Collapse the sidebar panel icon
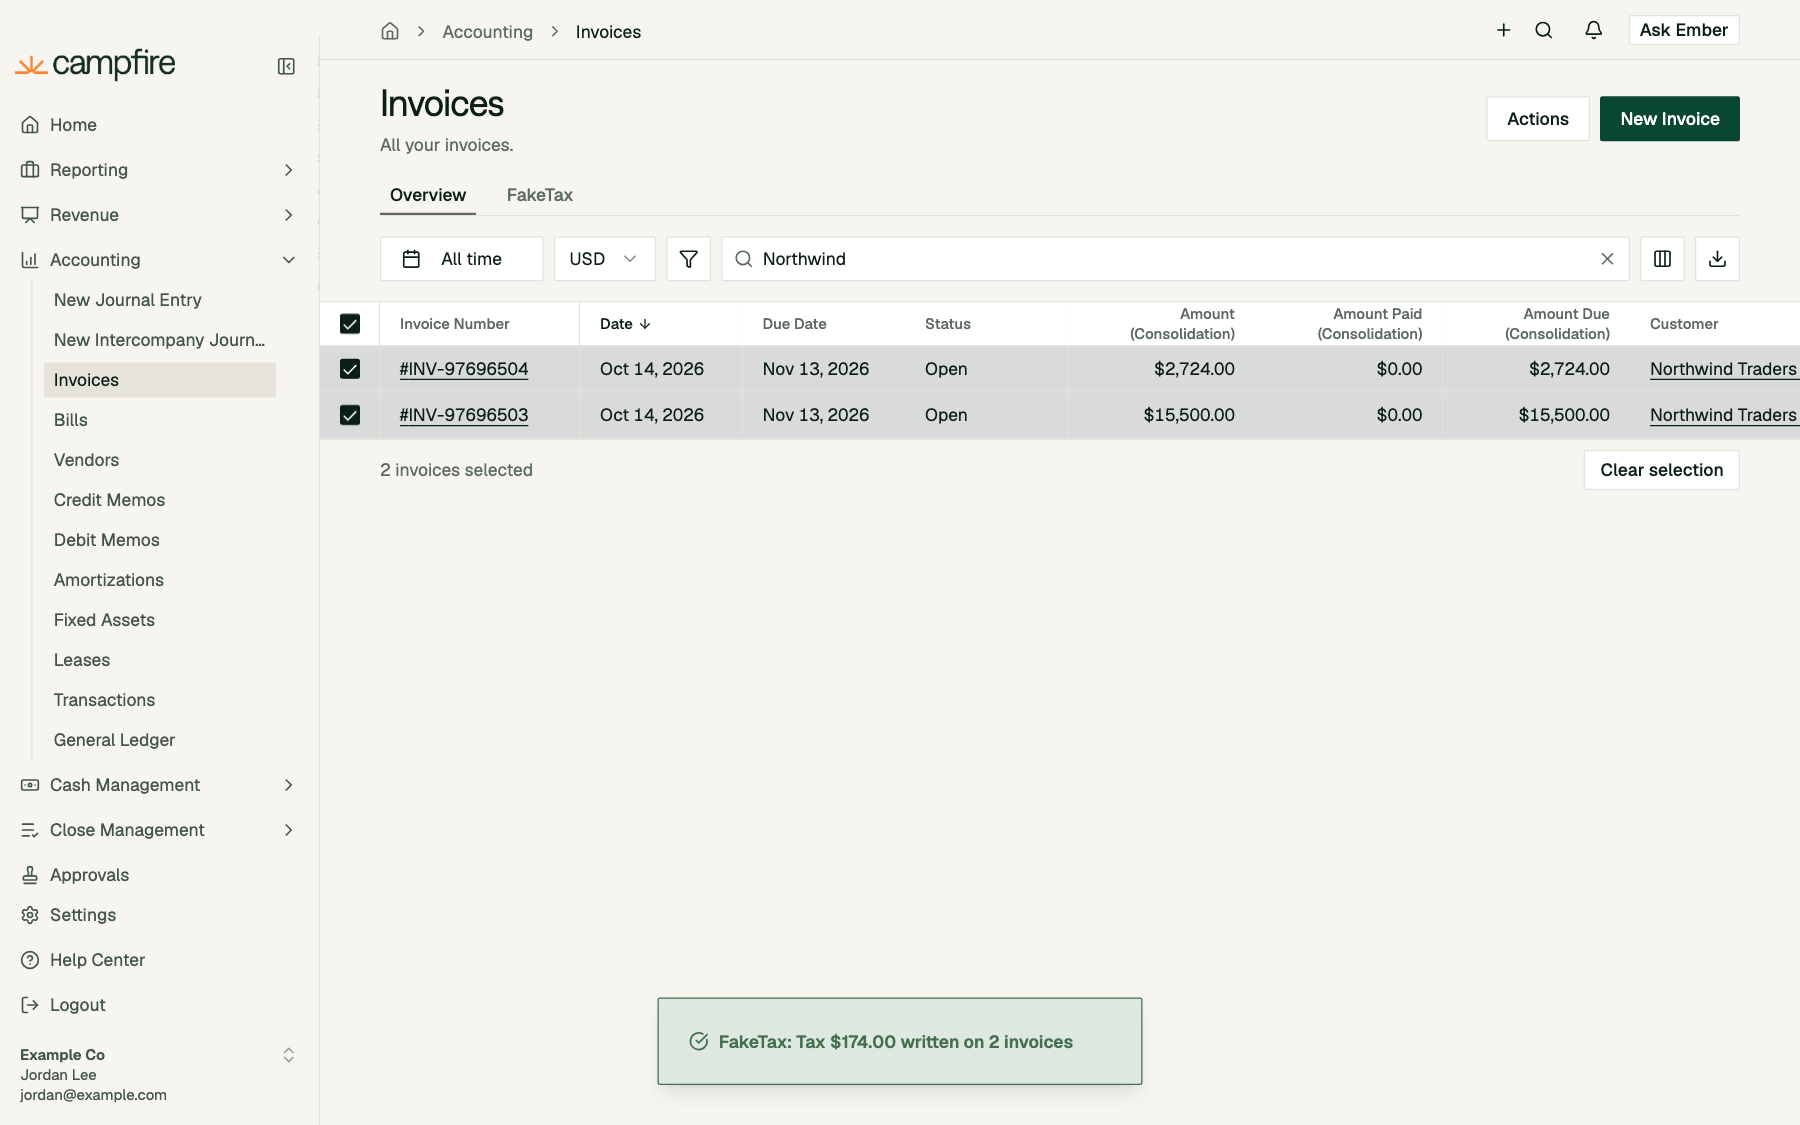 coord(286,66)
